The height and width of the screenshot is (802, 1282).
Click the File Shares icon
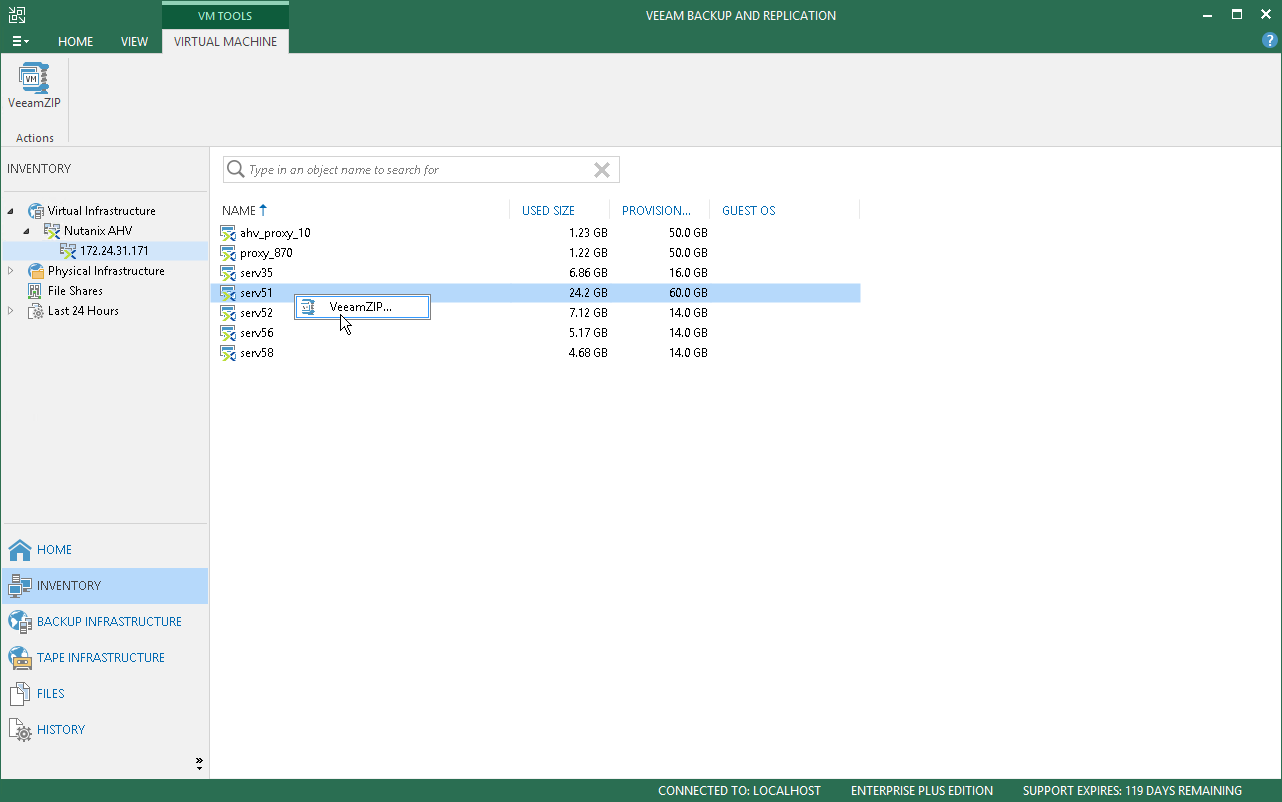pos(36,291)
